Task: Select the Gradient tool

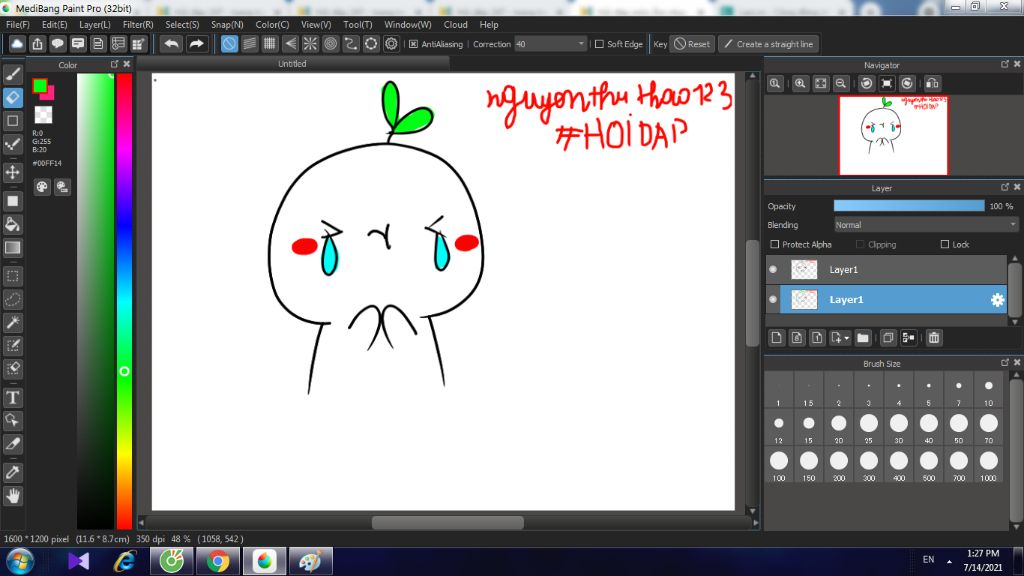Action: (12, 248)
